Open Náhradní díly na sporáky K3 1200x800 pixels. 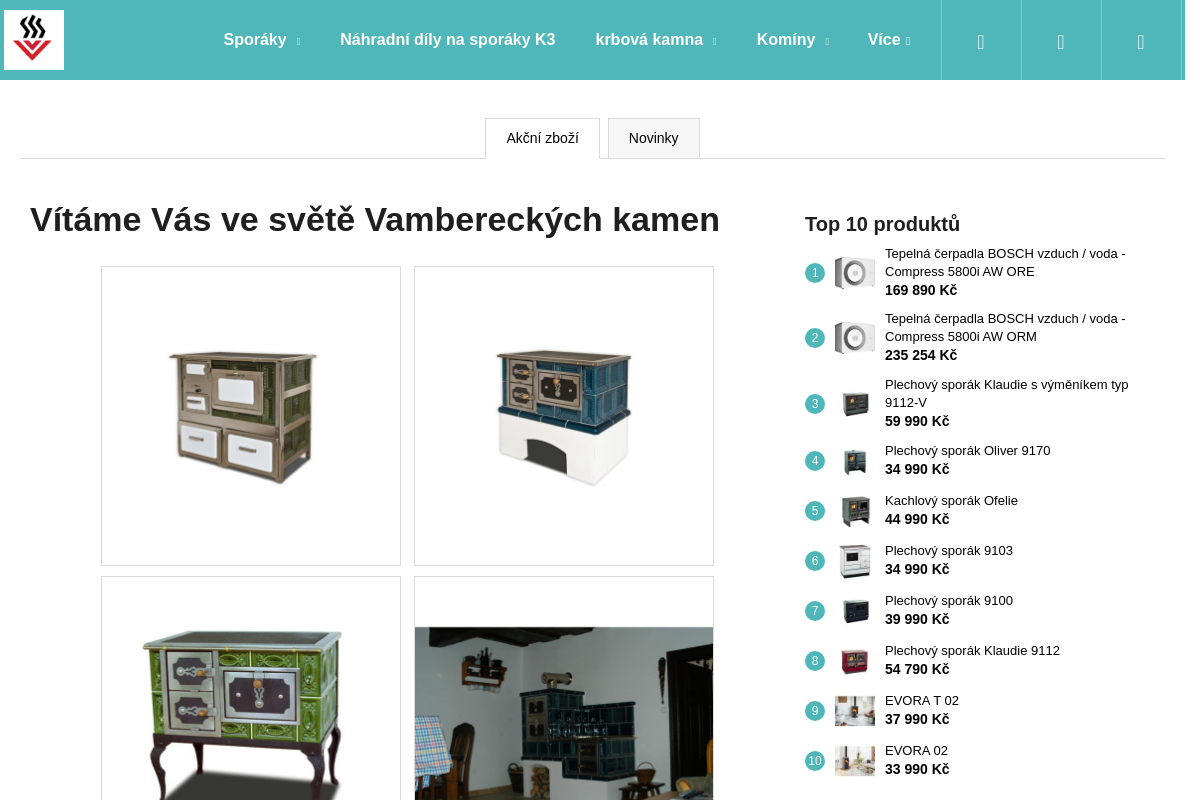click(447, 40)
